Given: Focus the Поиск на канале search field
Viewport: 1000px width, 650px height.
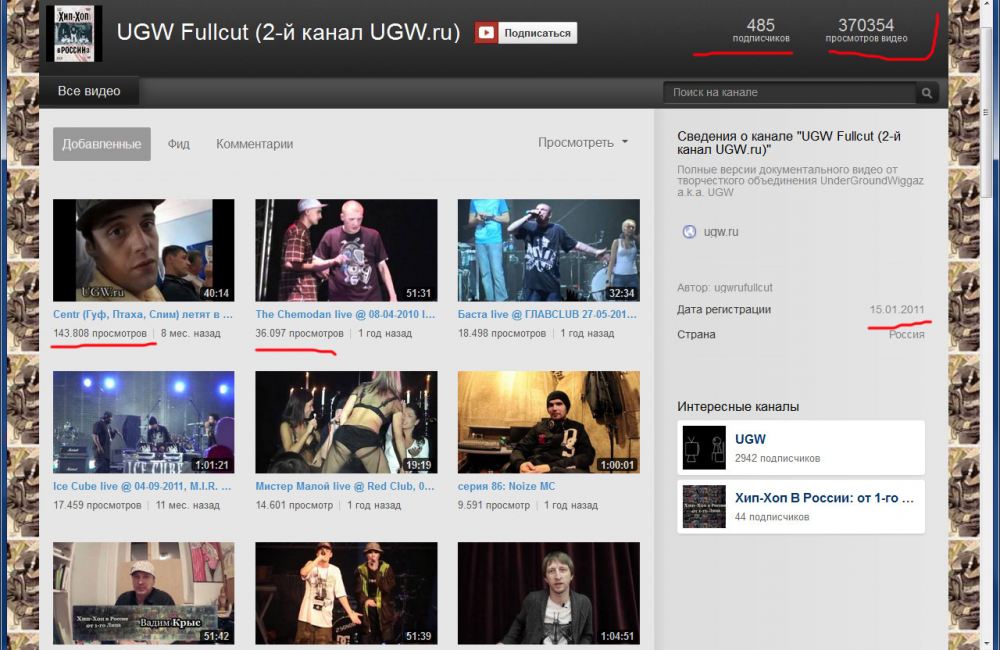Looking at the screenshot, I should point(790,92).
